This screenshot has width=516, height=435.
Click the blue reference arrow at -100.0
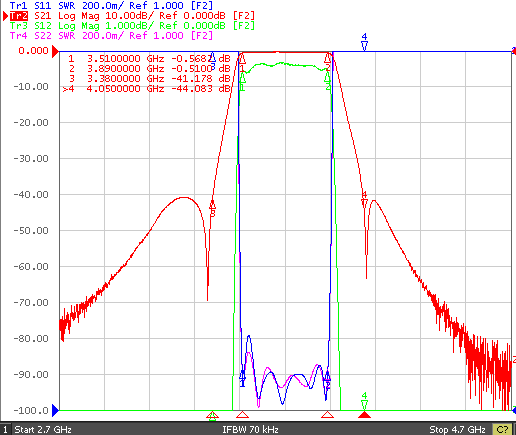point(55,410)
